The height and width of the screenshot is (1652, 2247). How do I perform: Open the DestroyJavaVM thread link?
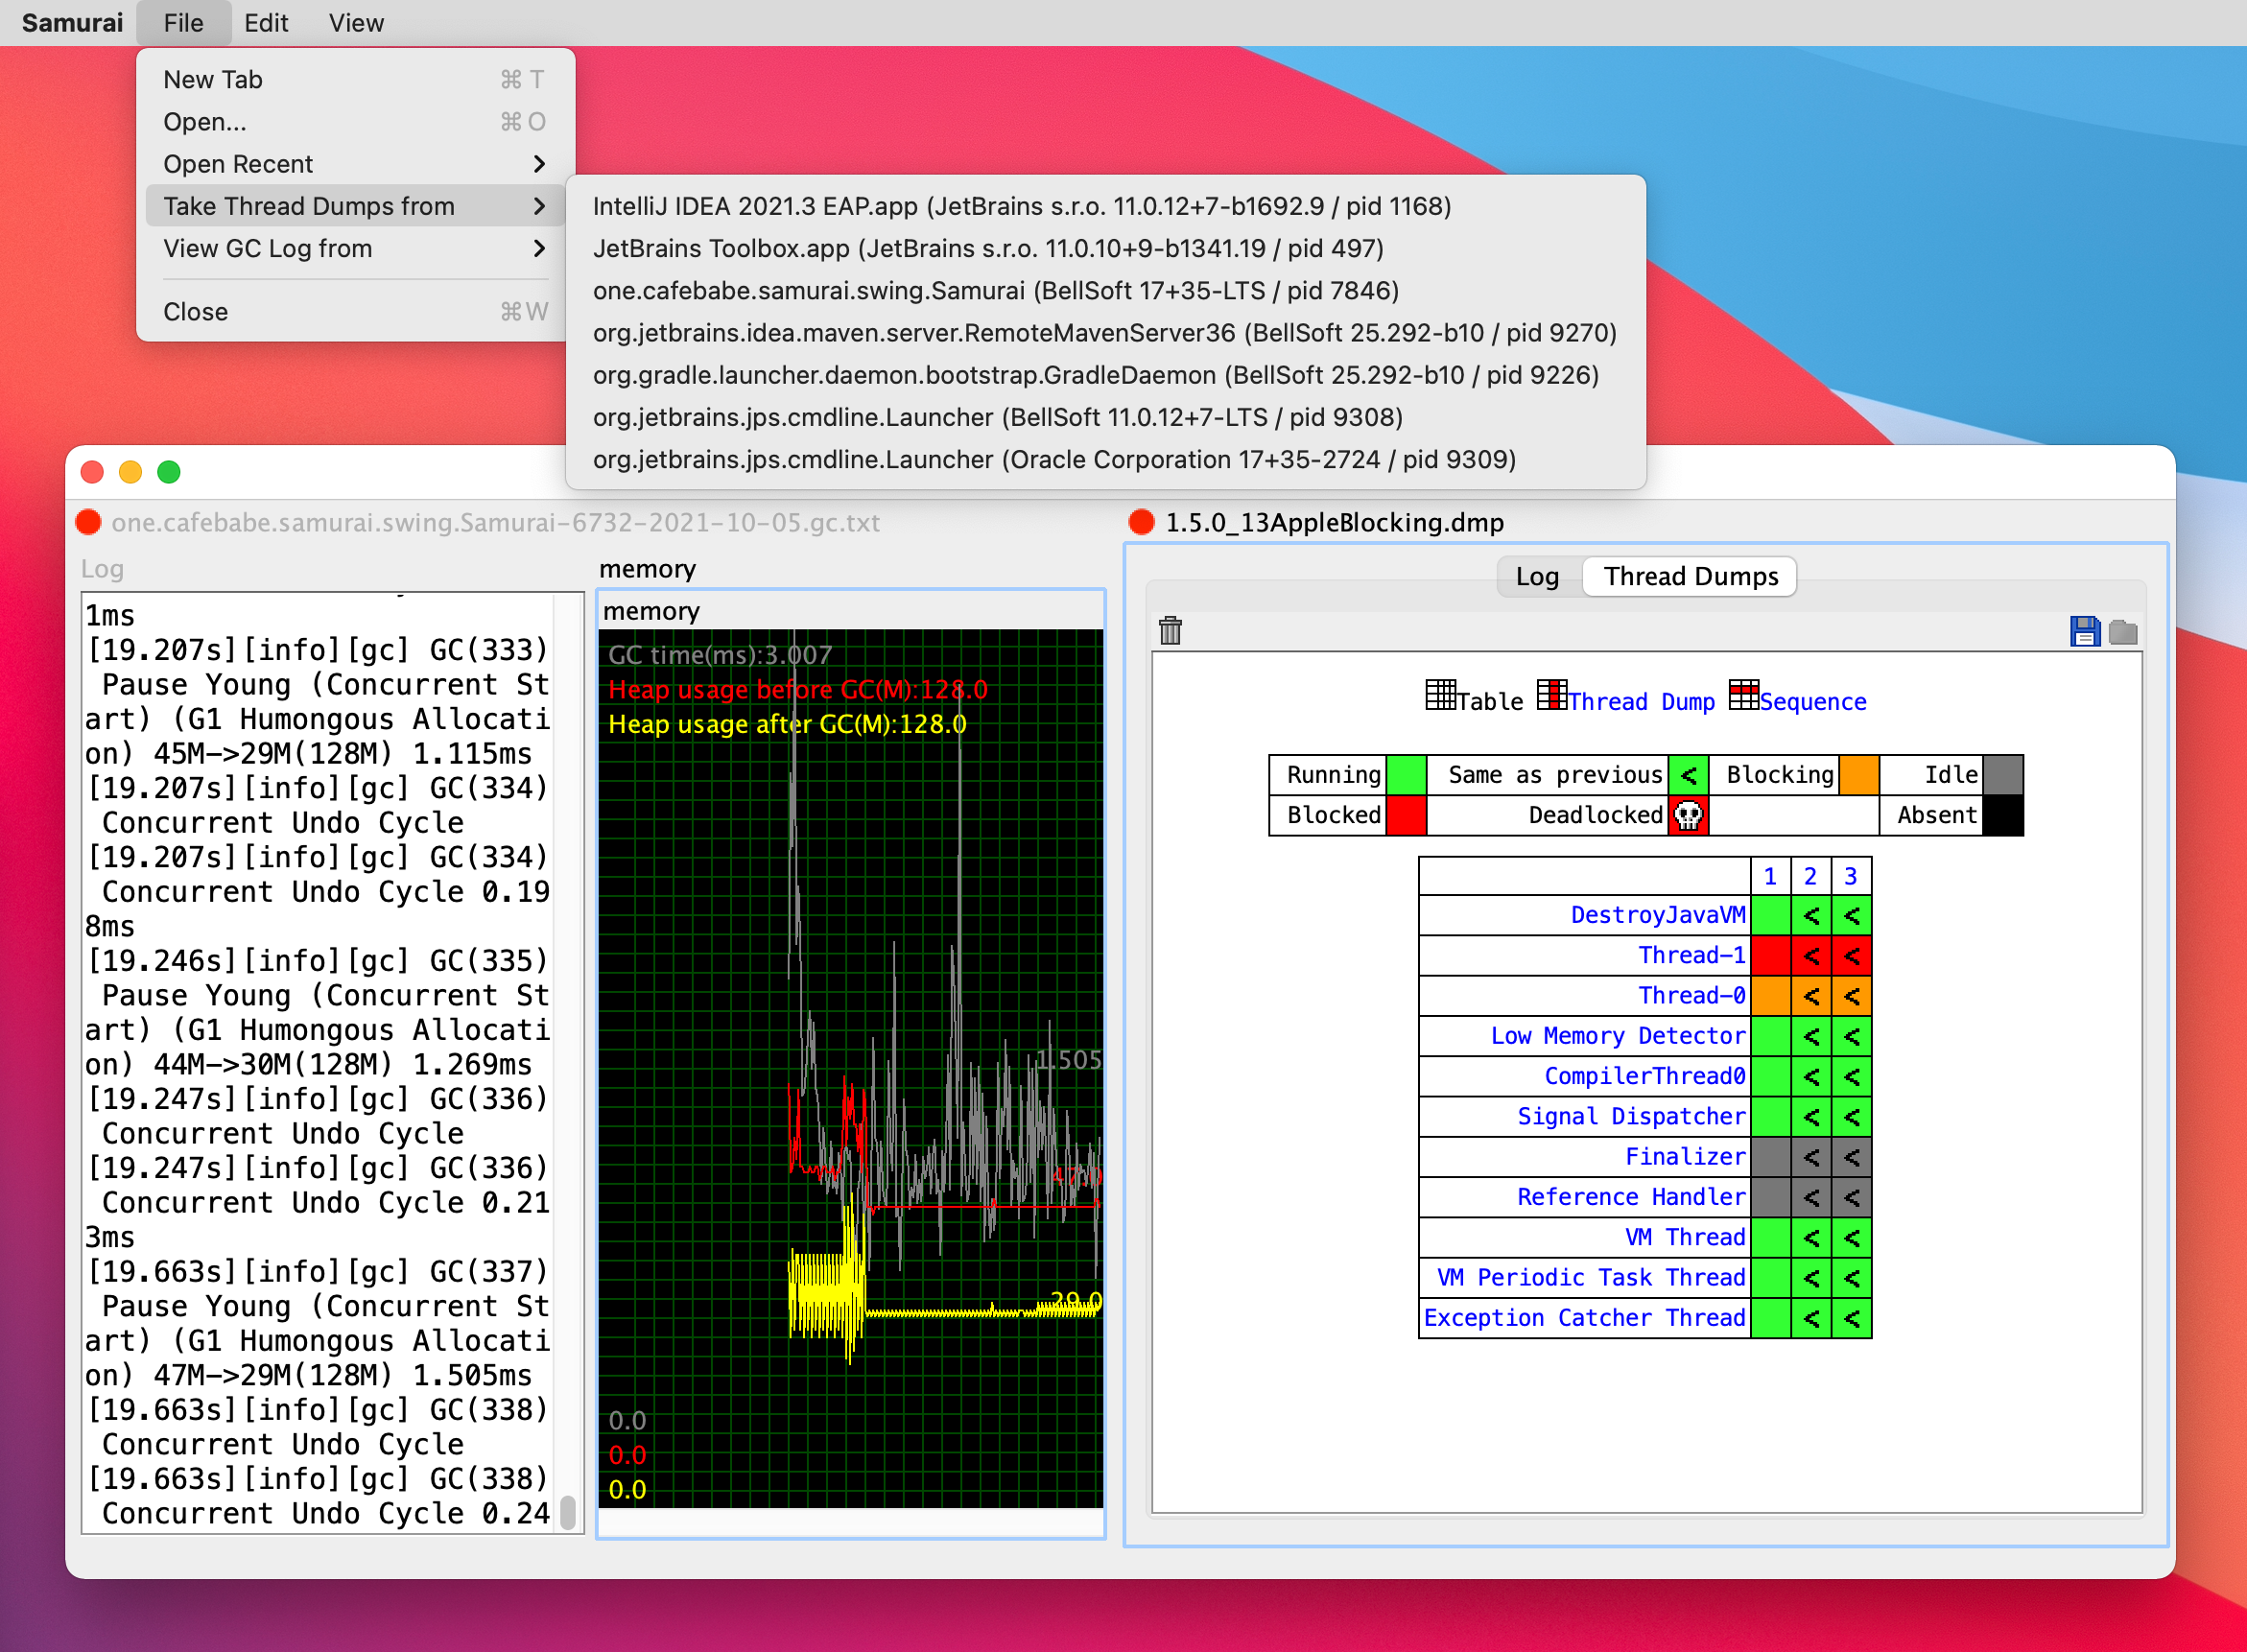[x=1658, y=915]
